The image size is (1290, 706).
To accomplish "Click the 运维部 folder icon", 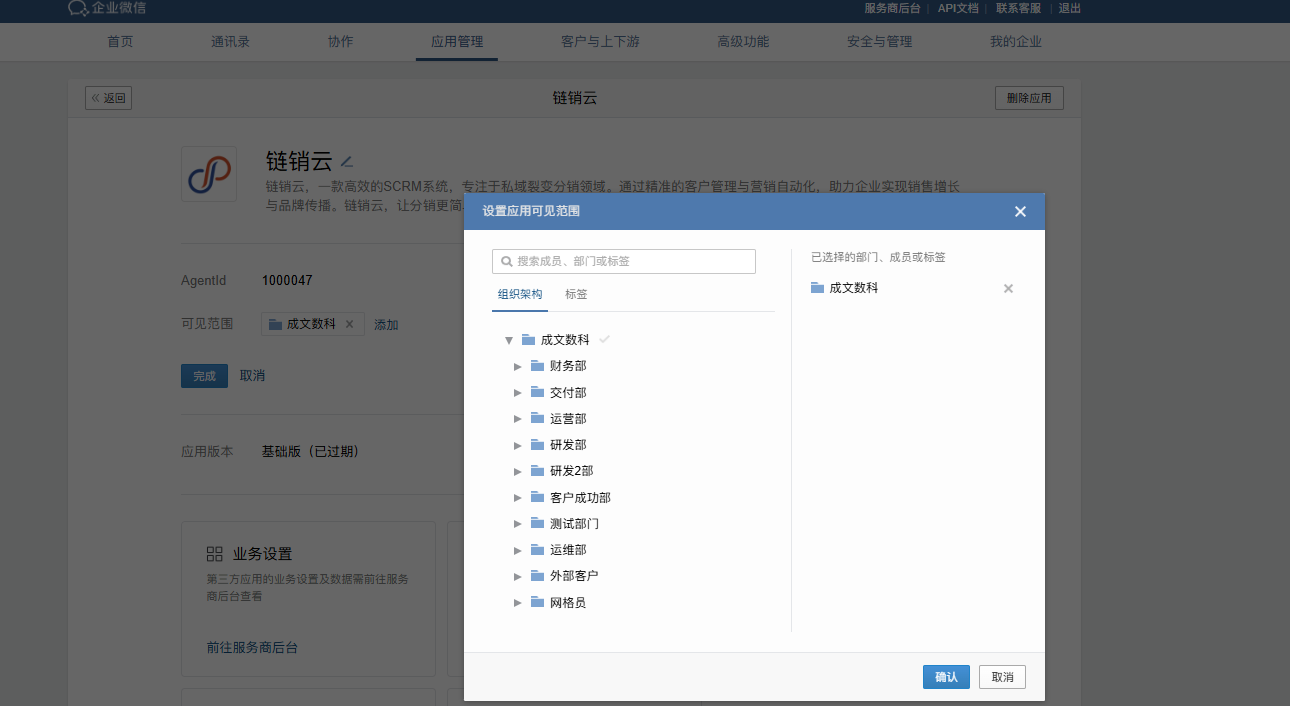I will pos(537,550).
